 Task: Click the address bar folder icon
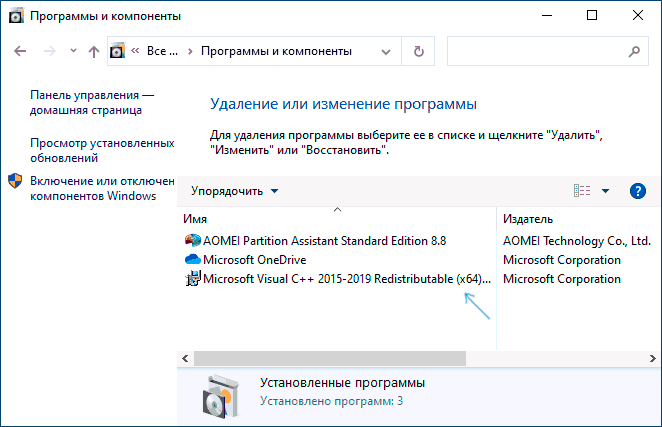(117, 51)
